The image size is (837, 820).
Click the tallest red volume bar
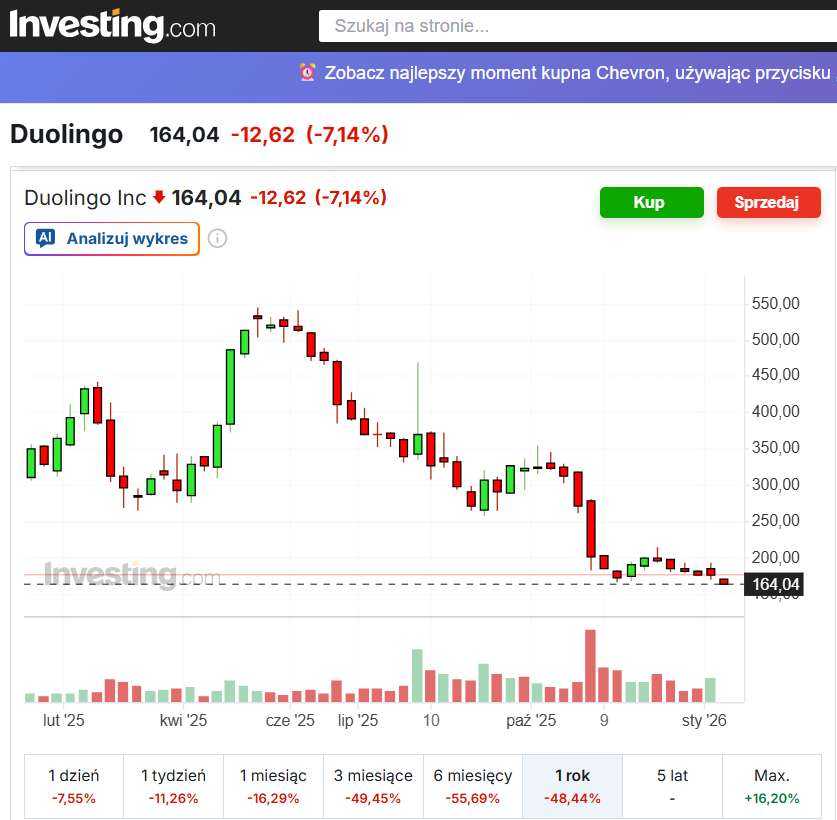click(590, 666)
